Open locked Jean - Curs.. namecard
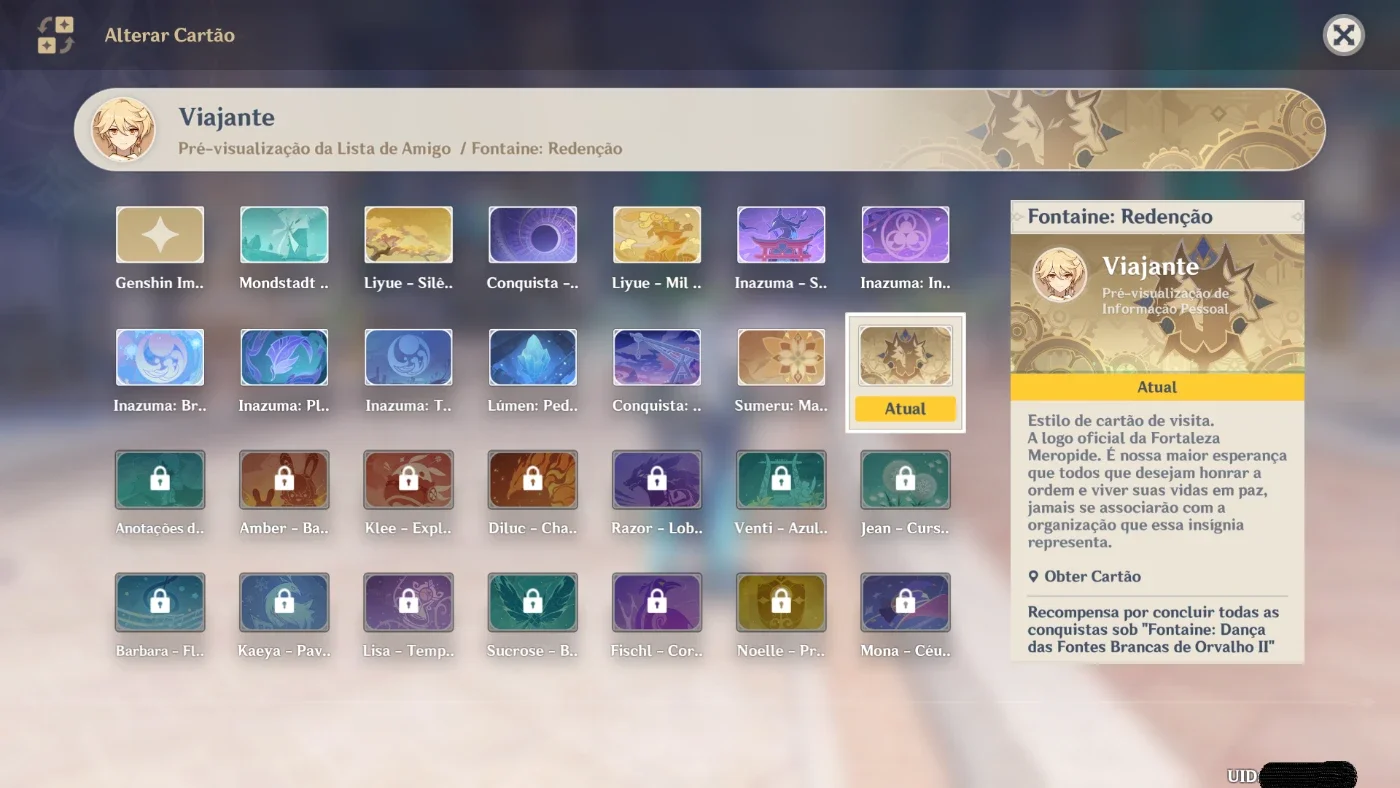 click(x=905, y=480)
